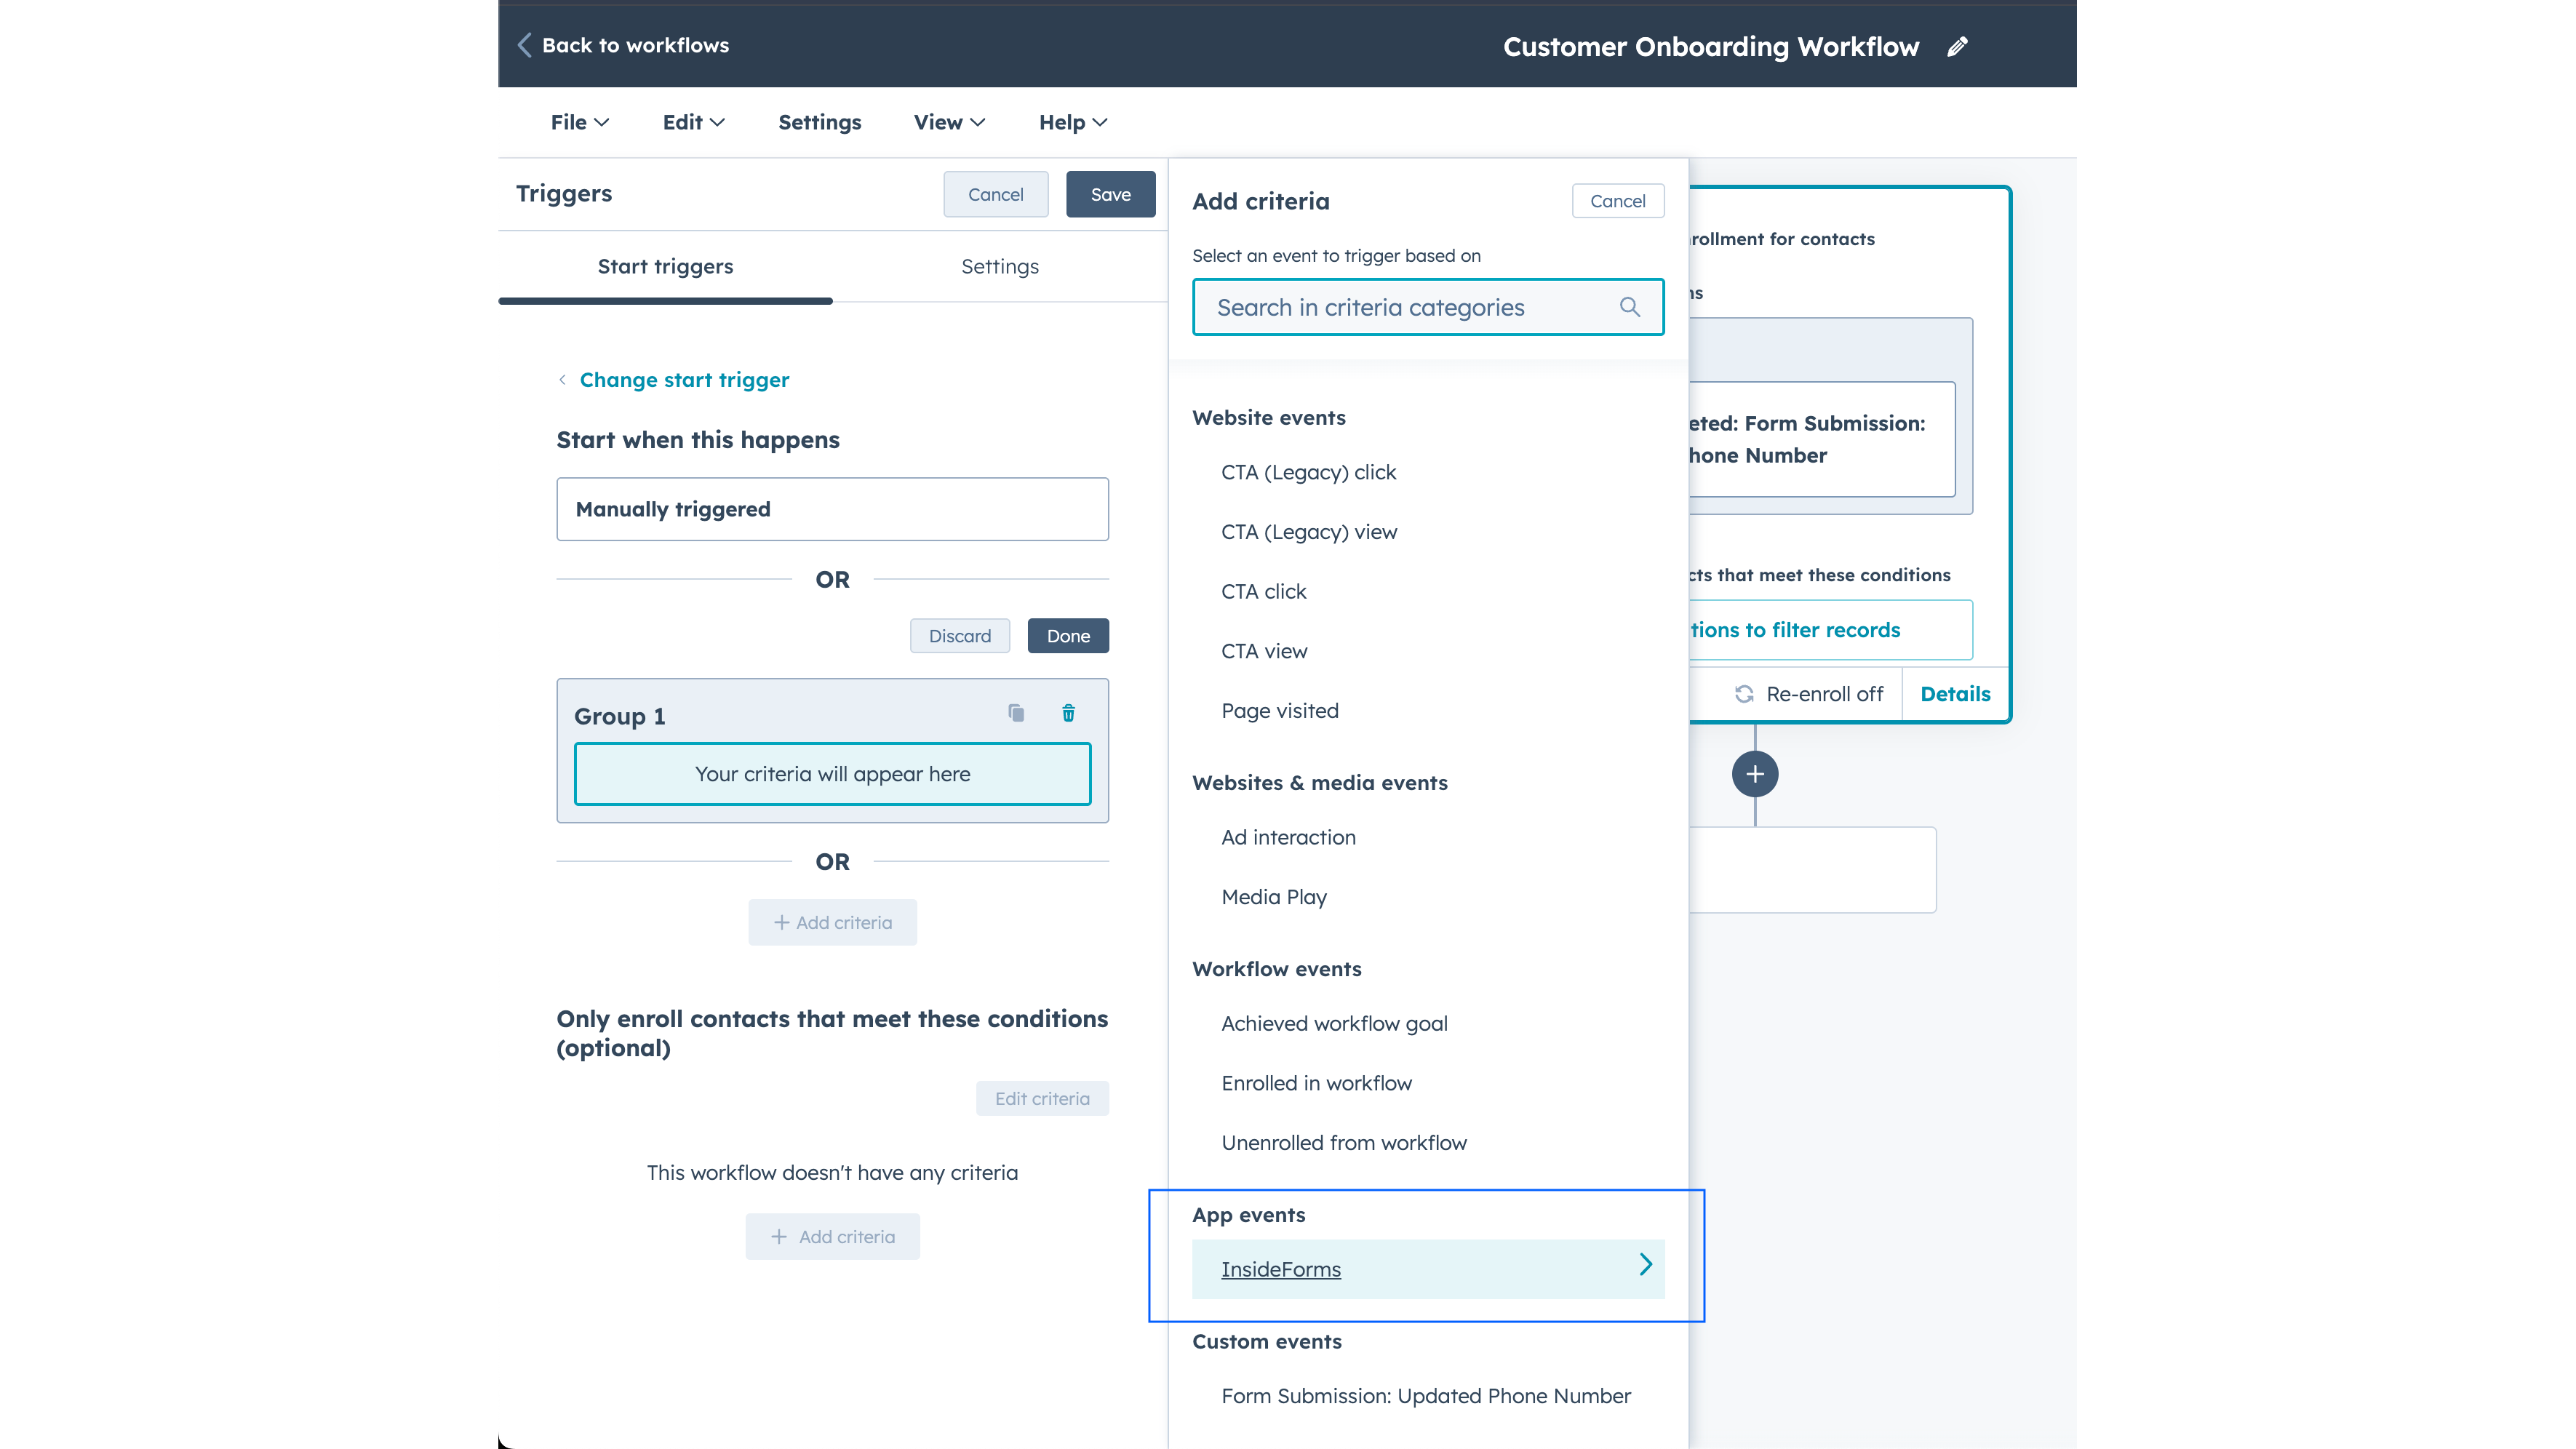Screen dimensions: 2576x1449
Task: Click the Group 1 duplicate icon
Action: (x=1016, y=713)
